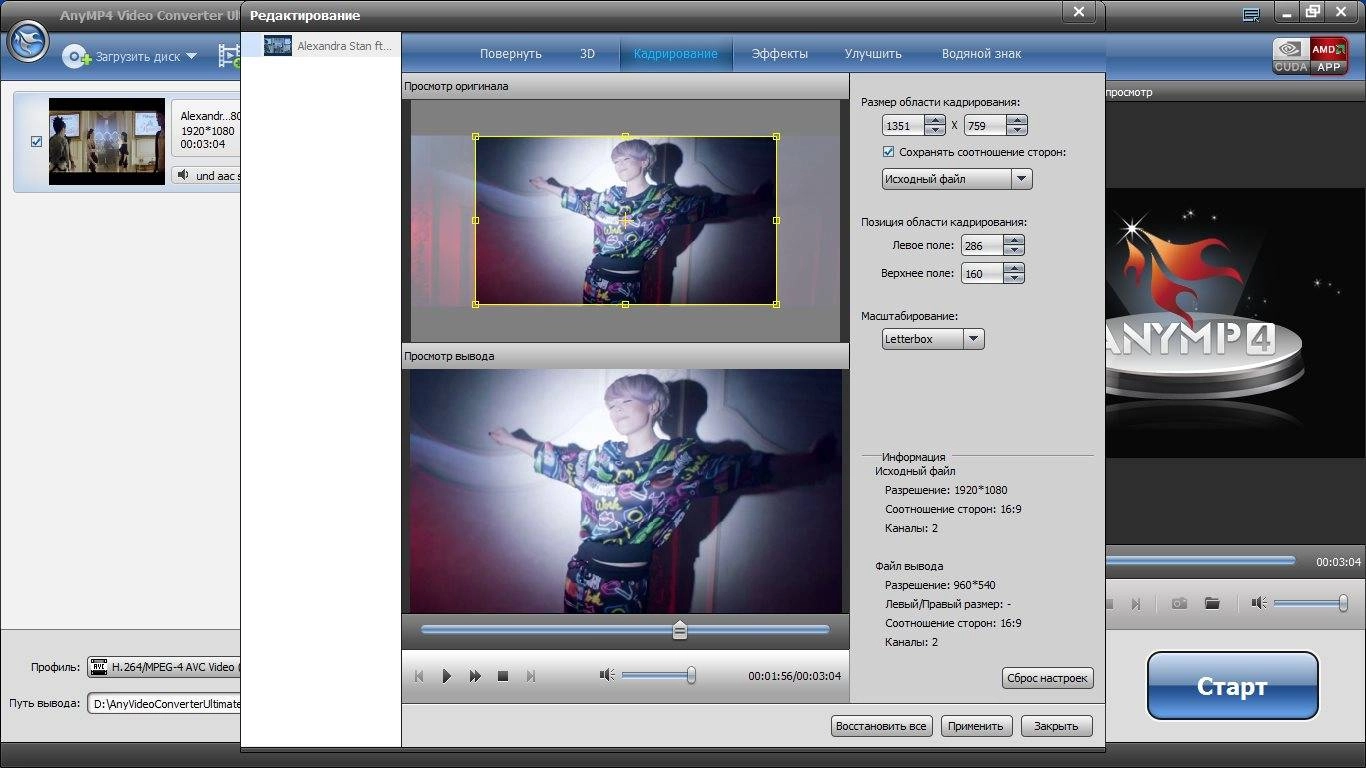Switch to the Эффекты tab
This screenshot has width=1366, height=768.
[x=780, y=54]
